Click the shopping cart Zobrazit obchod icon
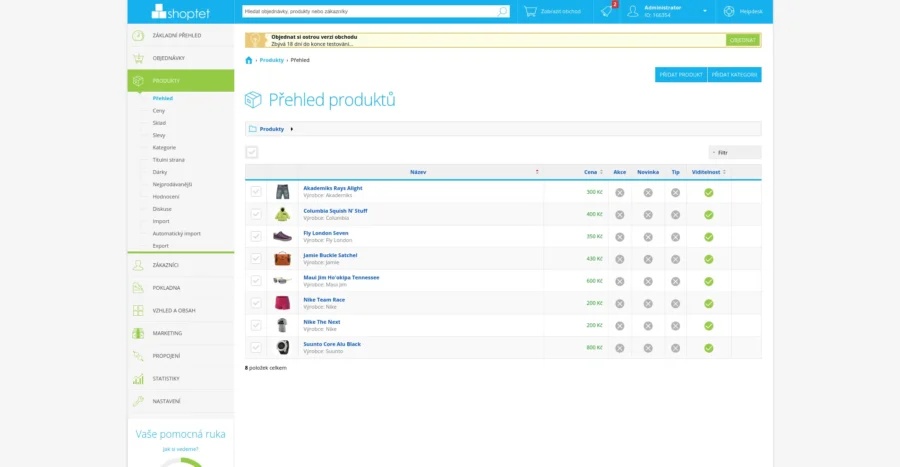The image size is (900, 467). click(530, 11)
